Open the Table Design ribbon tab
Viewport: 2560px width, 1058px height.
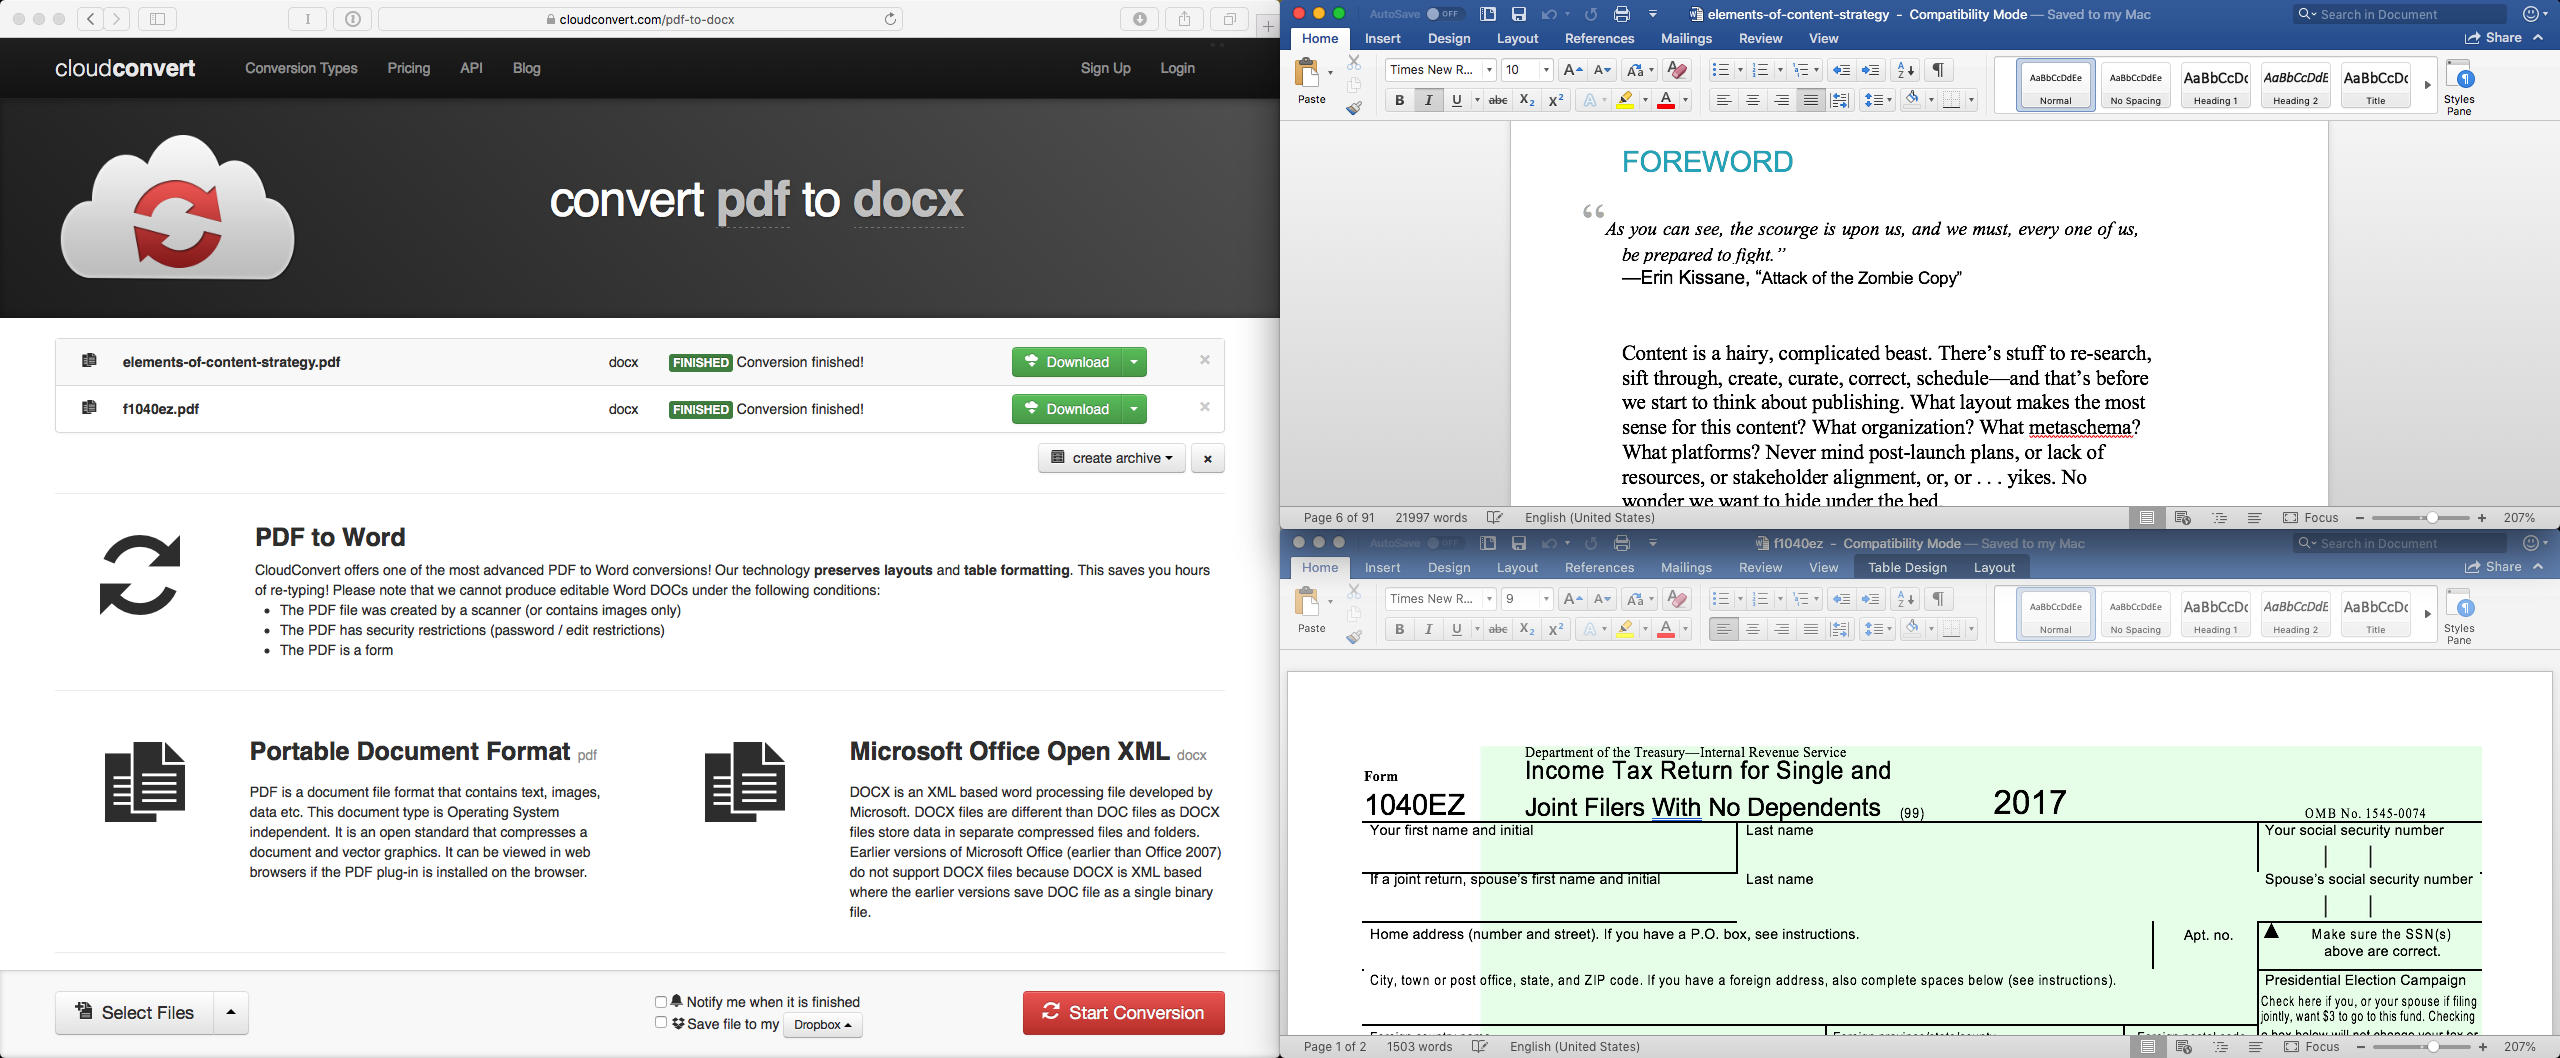(1907, 567)
